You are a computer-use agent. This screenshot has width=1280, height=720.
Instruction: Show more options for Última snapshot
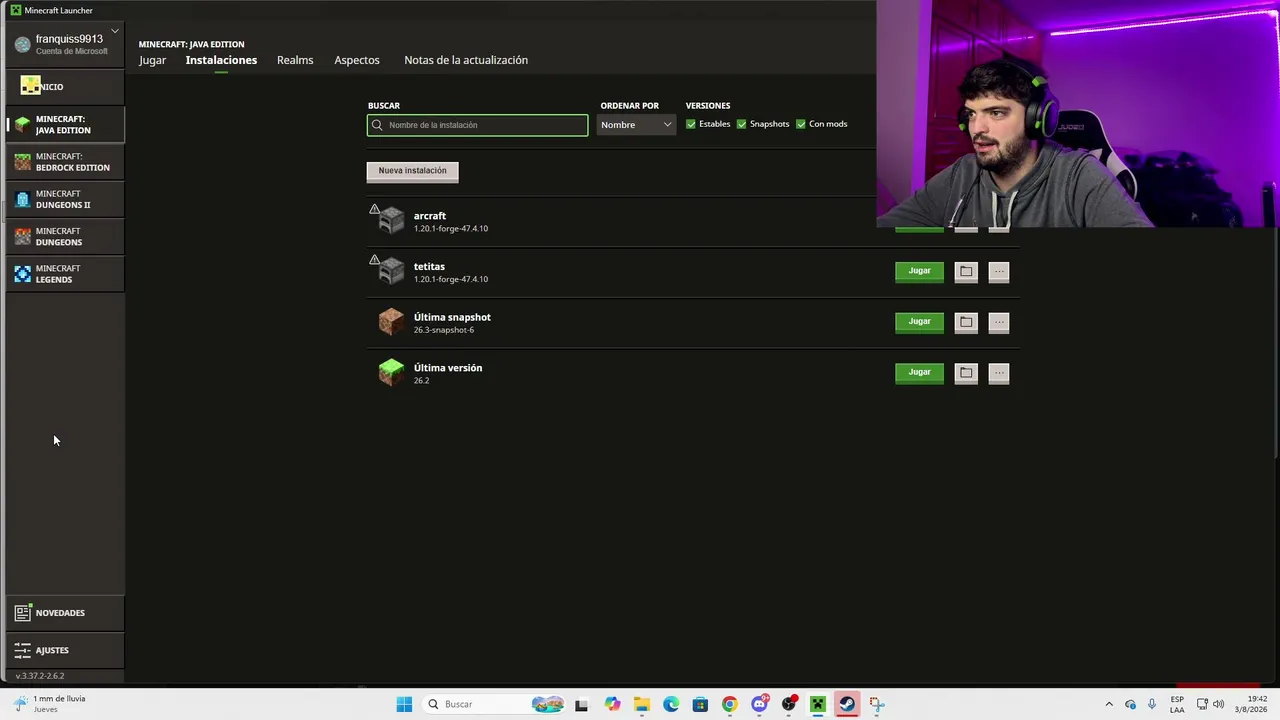(x=999, y=322)
